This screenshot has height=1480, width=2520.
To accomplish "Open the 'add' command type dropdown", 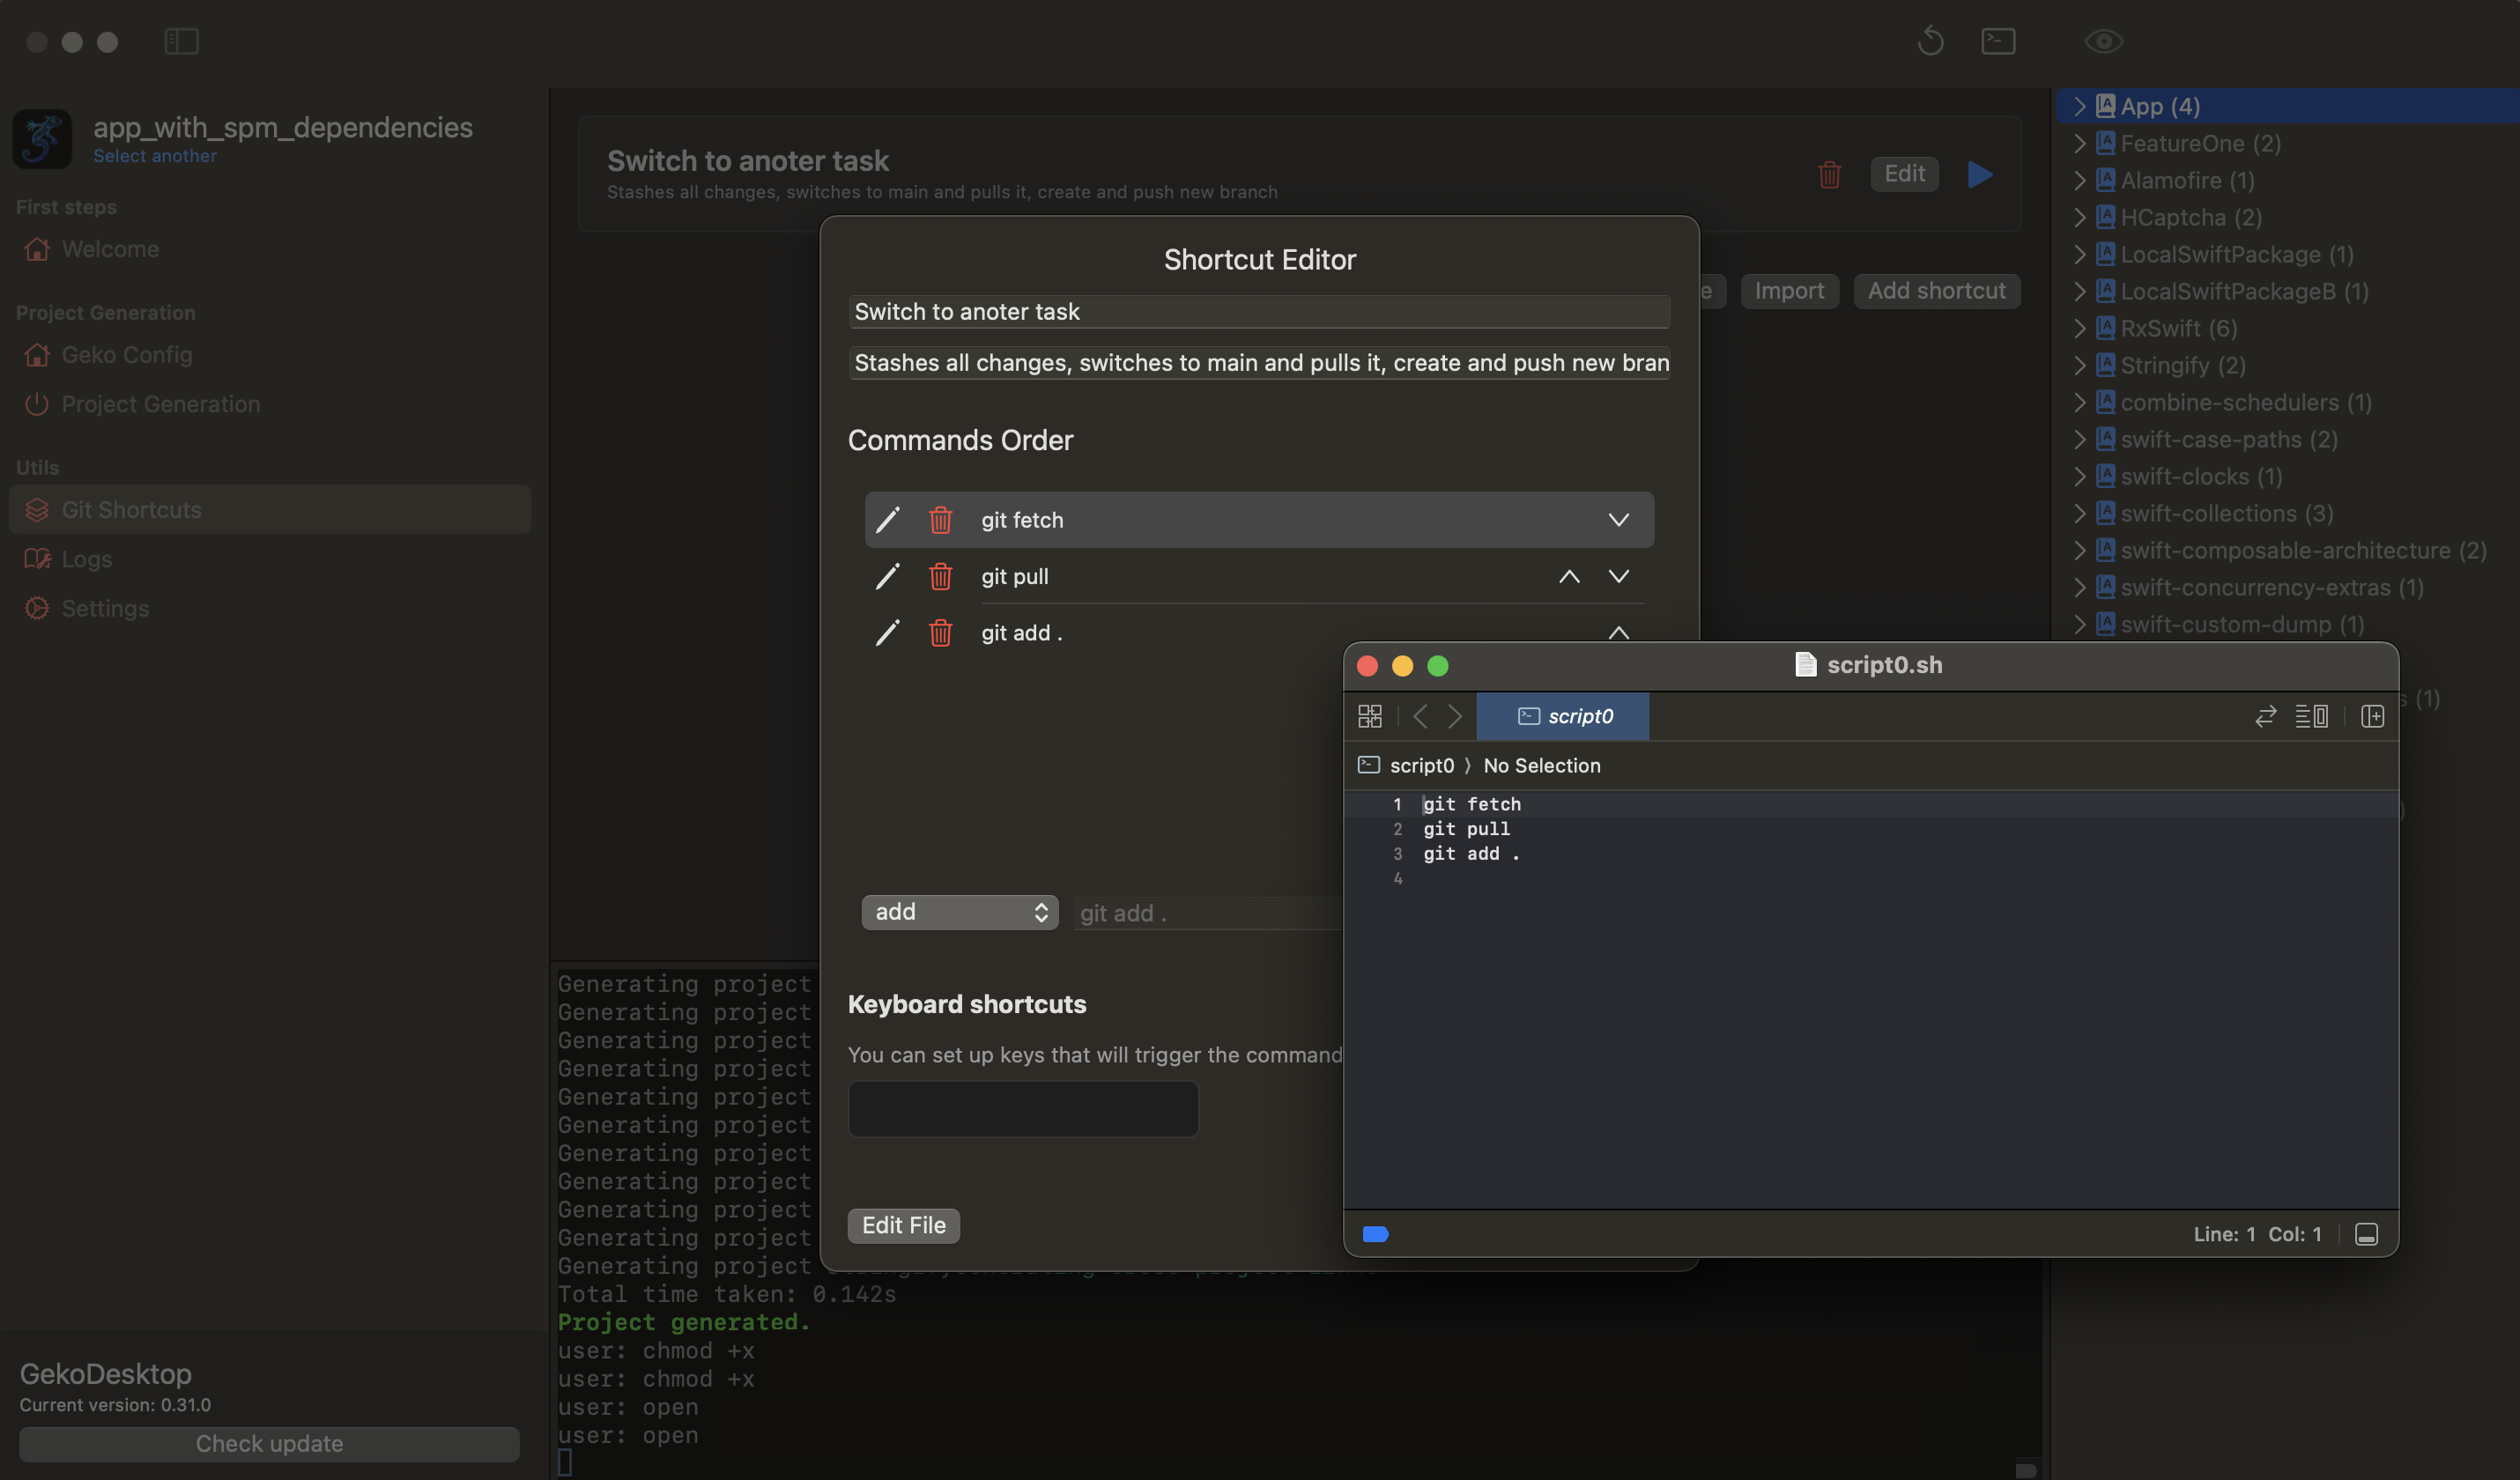I will pyautogui.click(x=959, y=912).
